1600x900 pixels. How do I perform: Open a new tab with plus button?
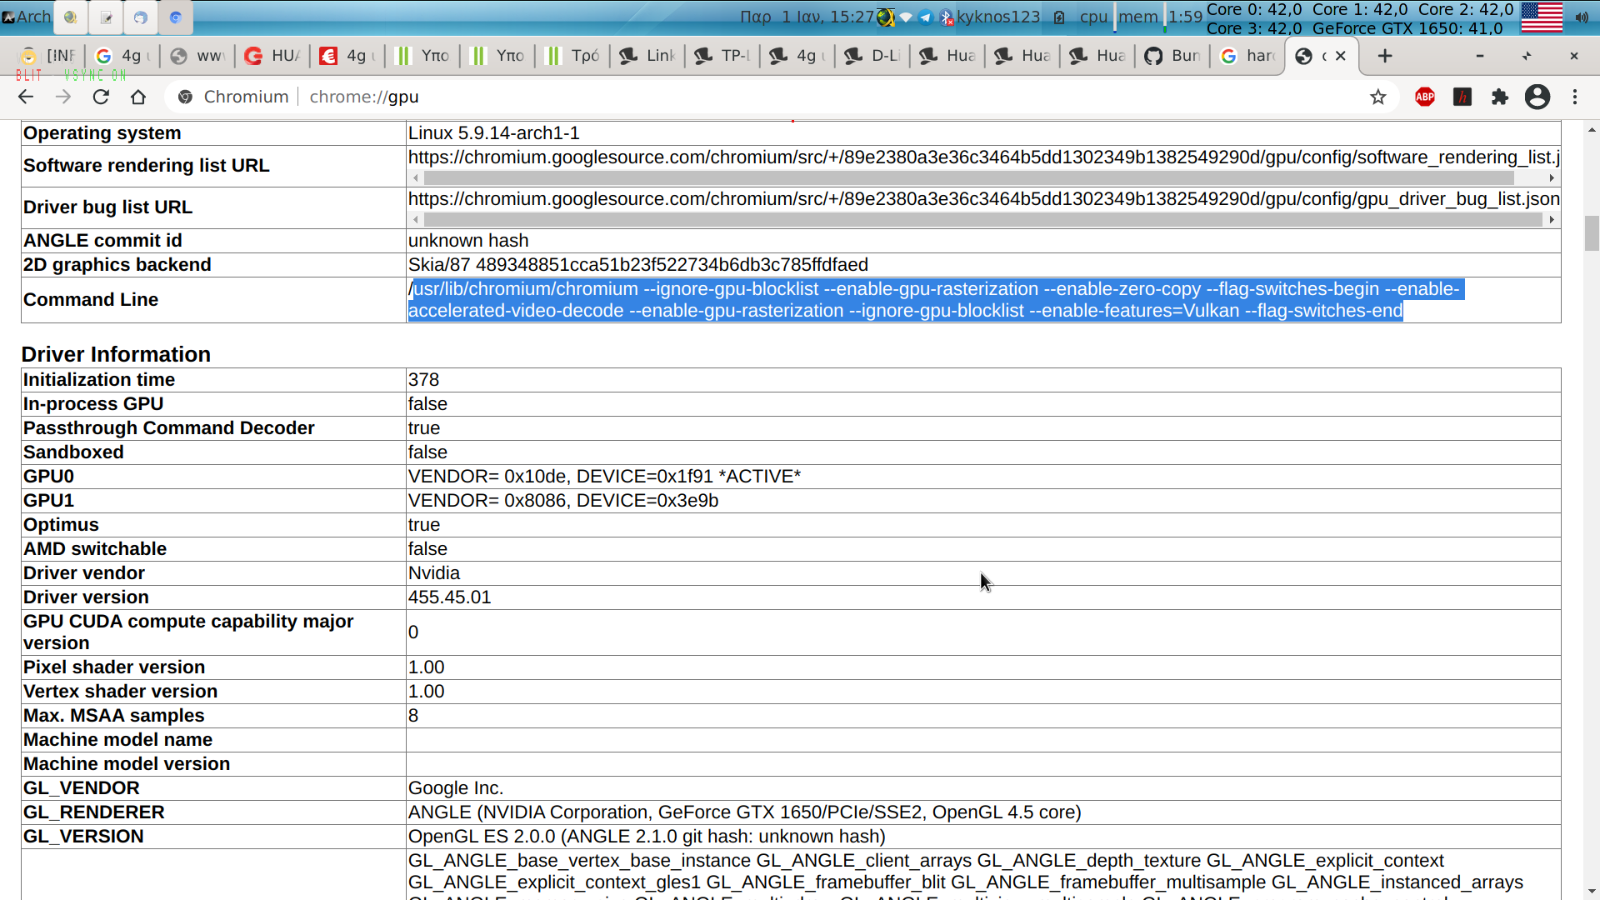(1385, 56)
